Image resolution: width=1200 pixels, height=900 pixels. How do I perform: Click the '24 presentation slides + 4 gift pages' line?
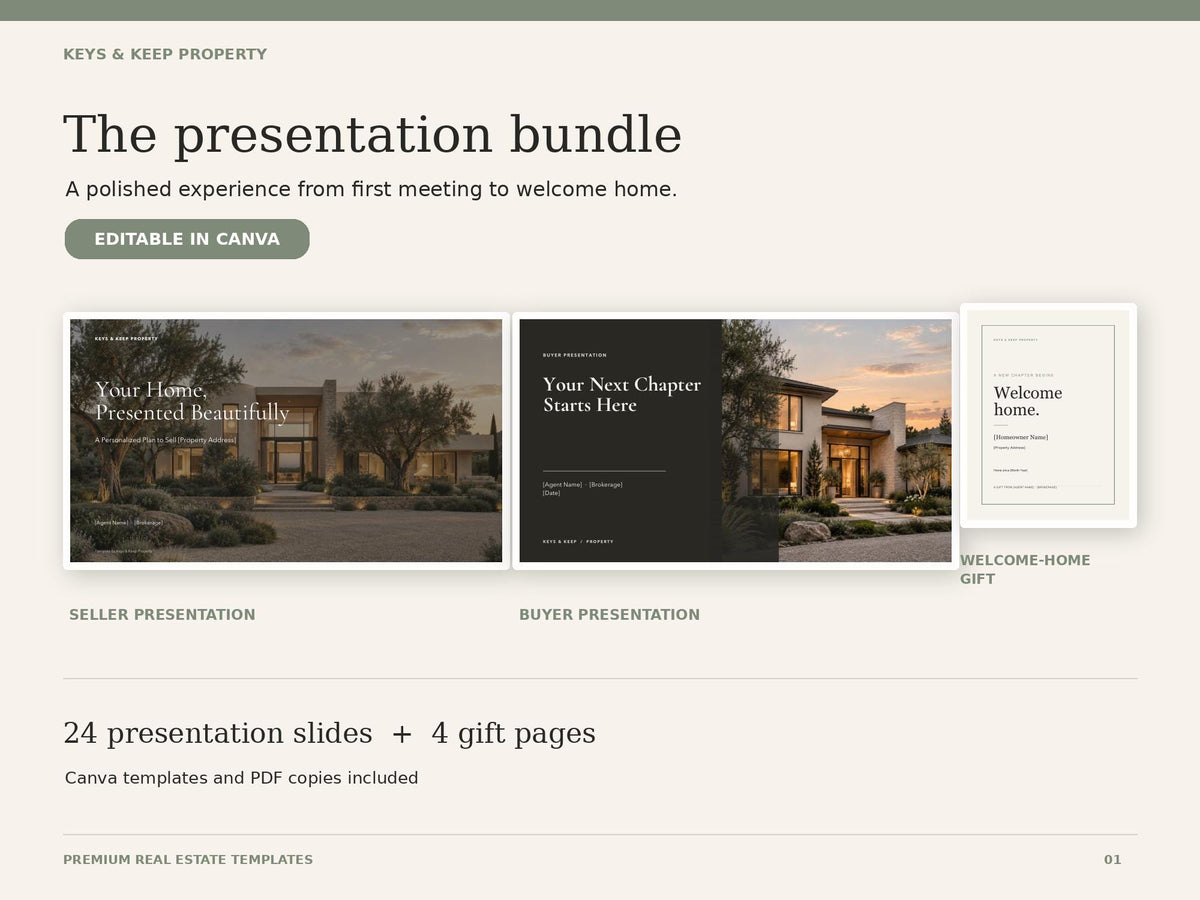coord(329,734)
